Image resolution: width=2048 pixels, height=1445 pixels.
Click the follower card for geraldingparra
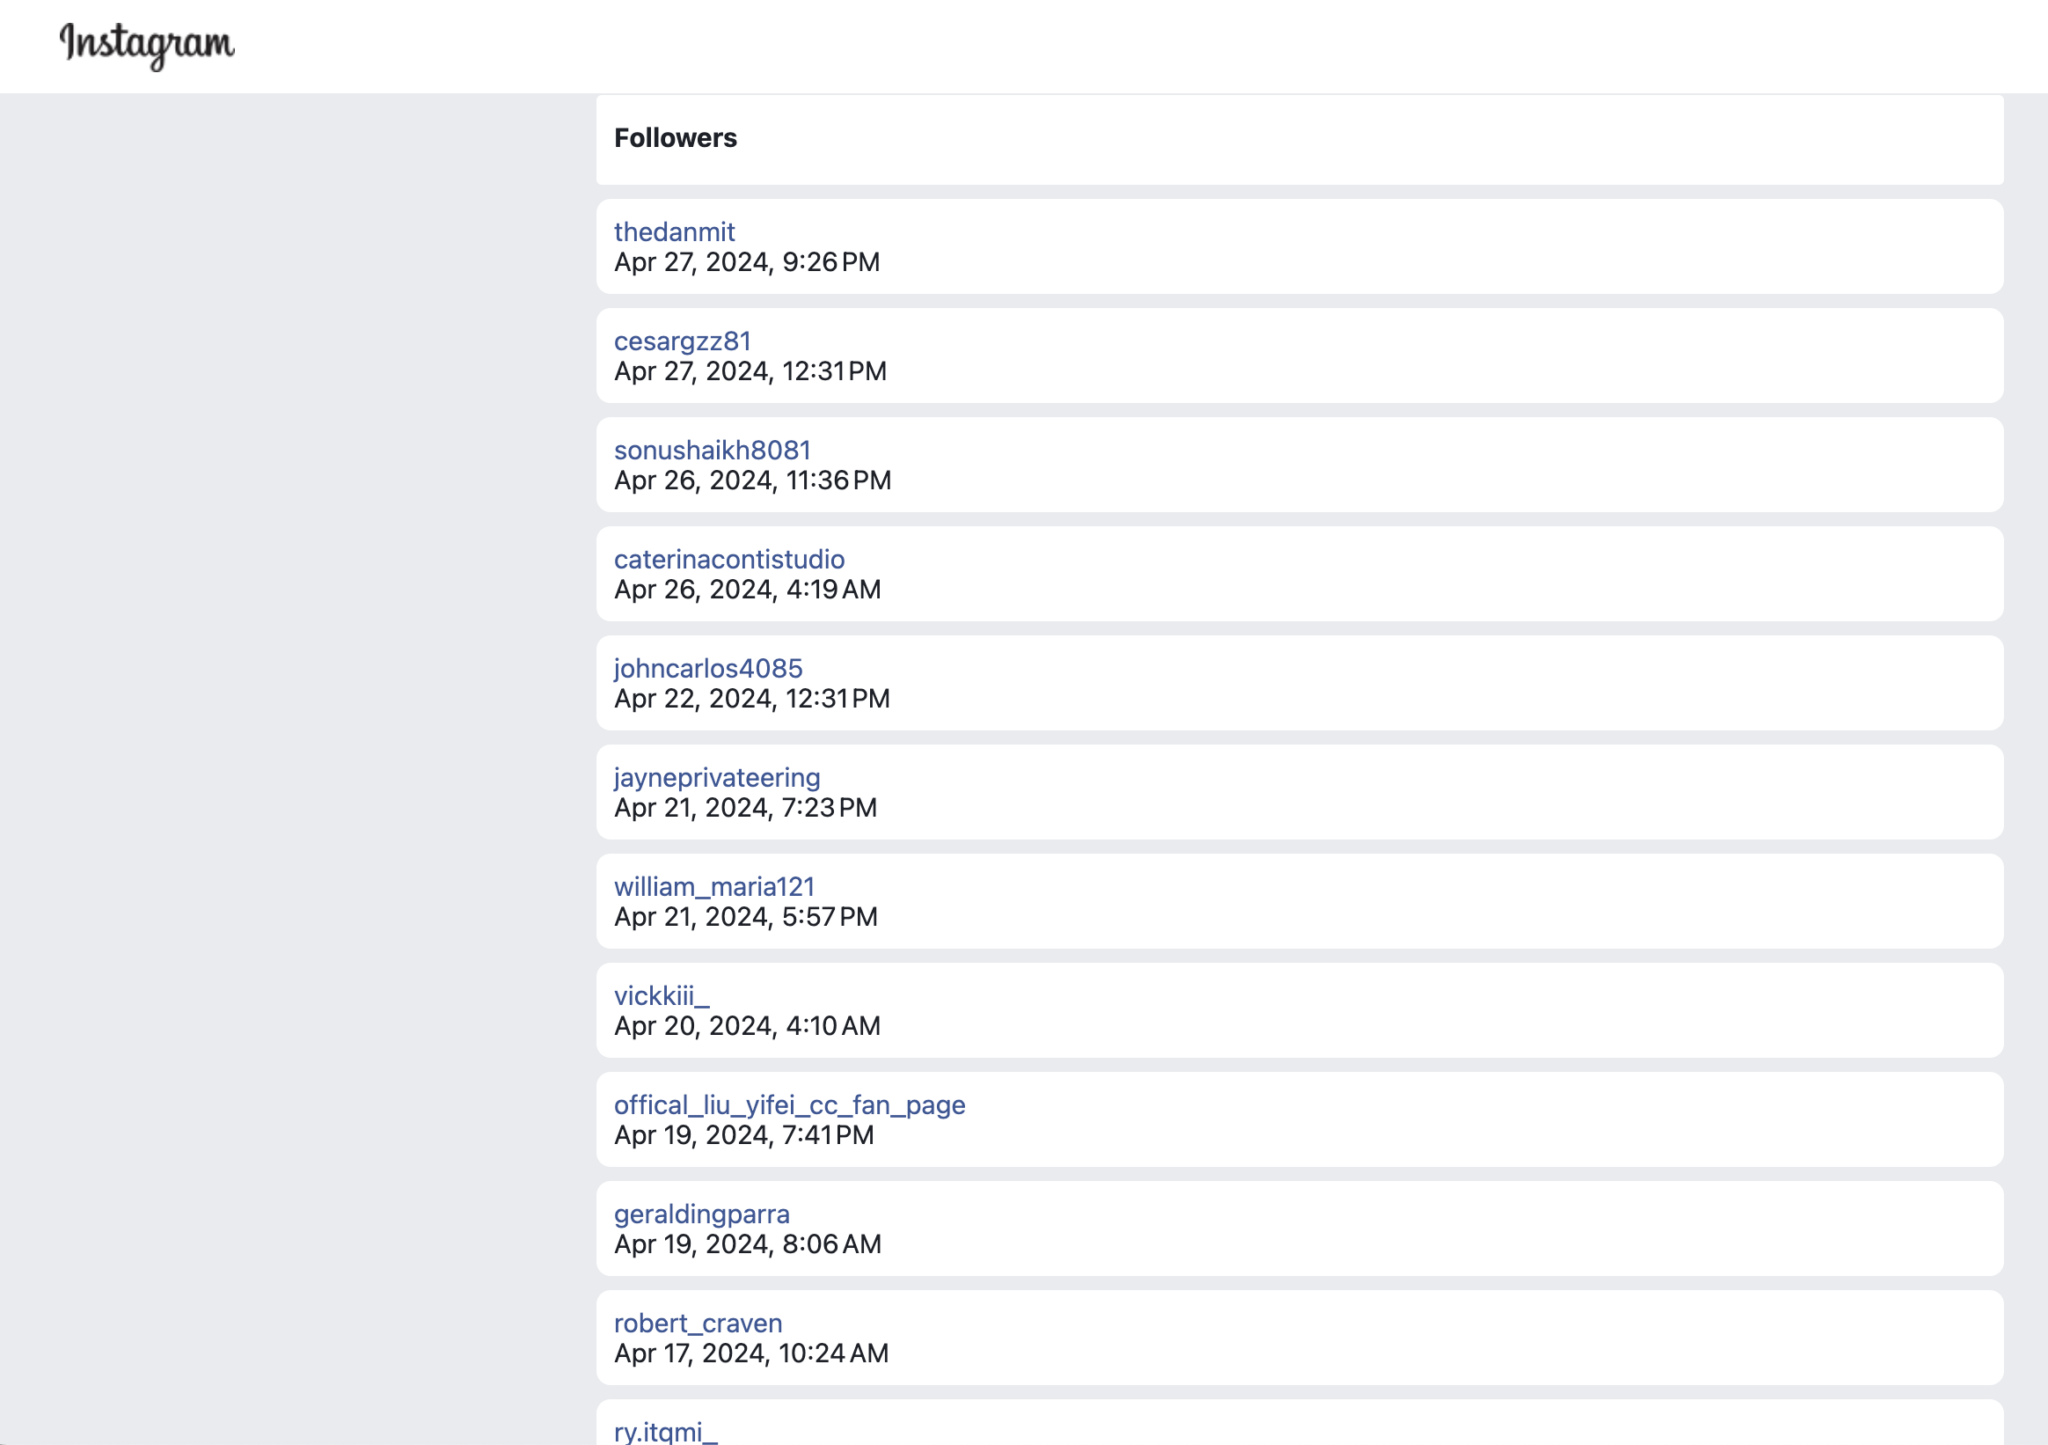(1300, 1228)
